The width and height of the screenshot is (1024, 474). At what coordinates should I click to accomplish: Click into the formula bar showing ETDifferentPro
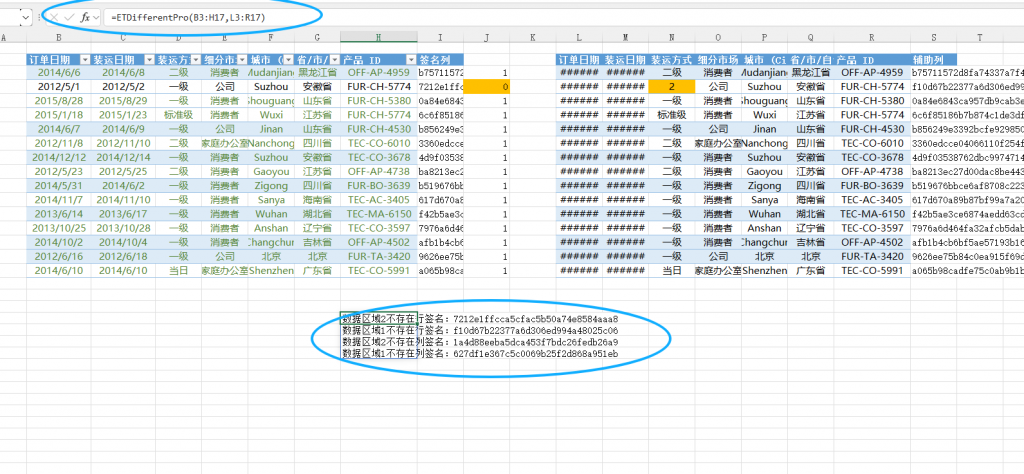tap(562, 18)
